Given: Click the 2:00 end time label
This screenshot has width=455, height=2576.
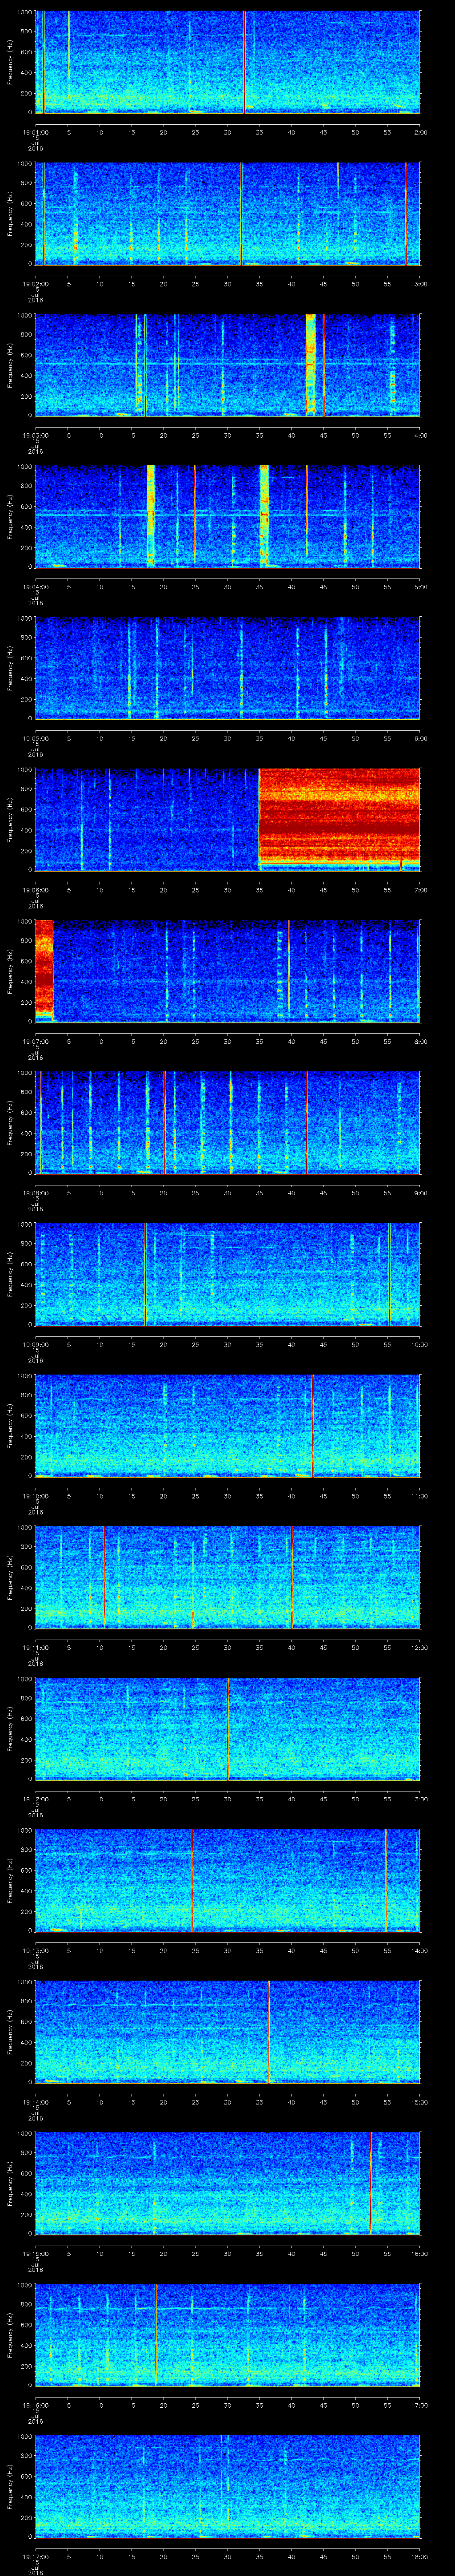Looking at the screenshot, I should [420, 132].
